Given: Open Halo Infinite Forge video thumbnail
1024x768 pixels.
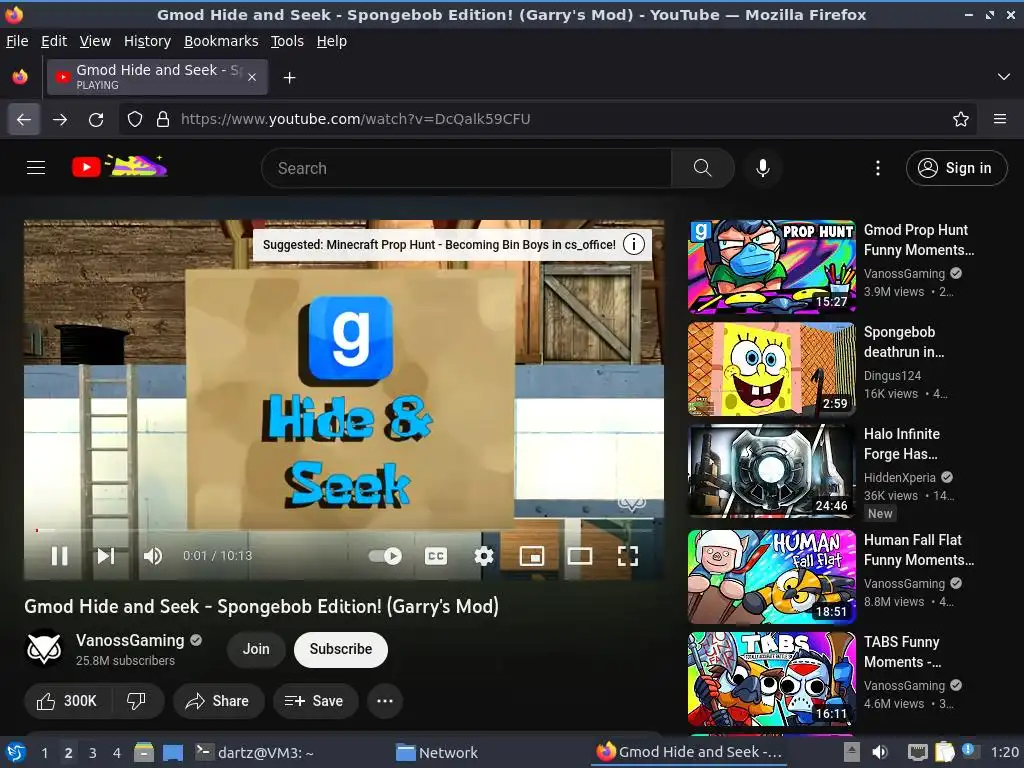Looking at the screenshot, I should click(771, 471).
